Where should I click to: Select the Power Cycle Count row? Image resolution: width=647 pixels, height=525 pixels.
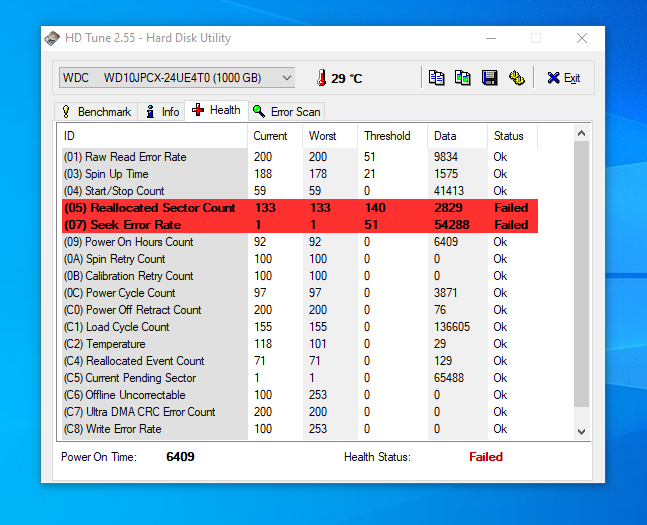pos(300,293)
